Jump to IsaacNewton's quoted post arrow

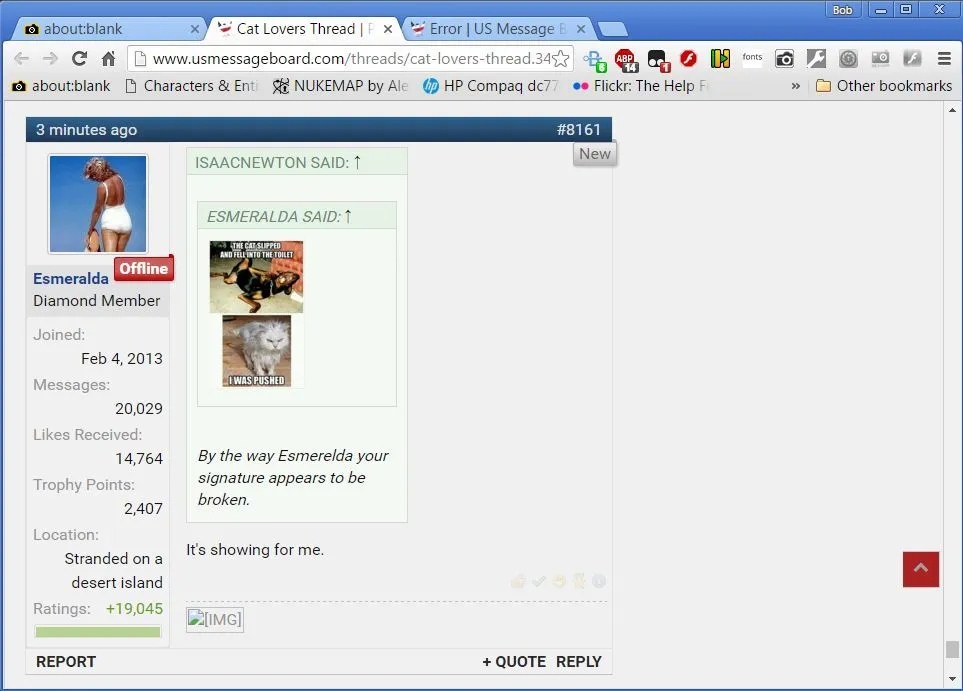(357, 162)
